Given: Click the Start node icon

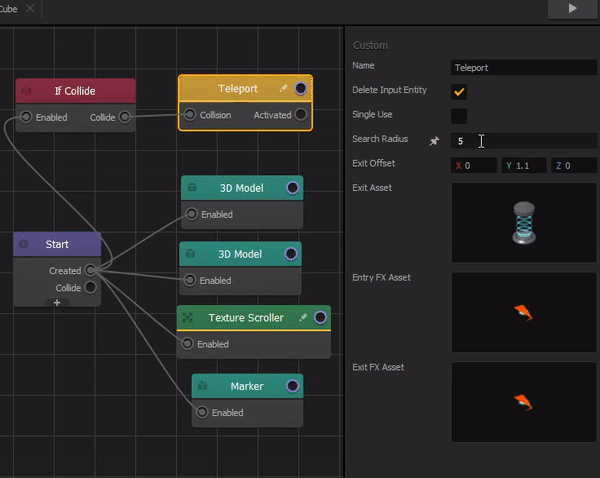Looking at the screenshot, I should coord(24,244).
